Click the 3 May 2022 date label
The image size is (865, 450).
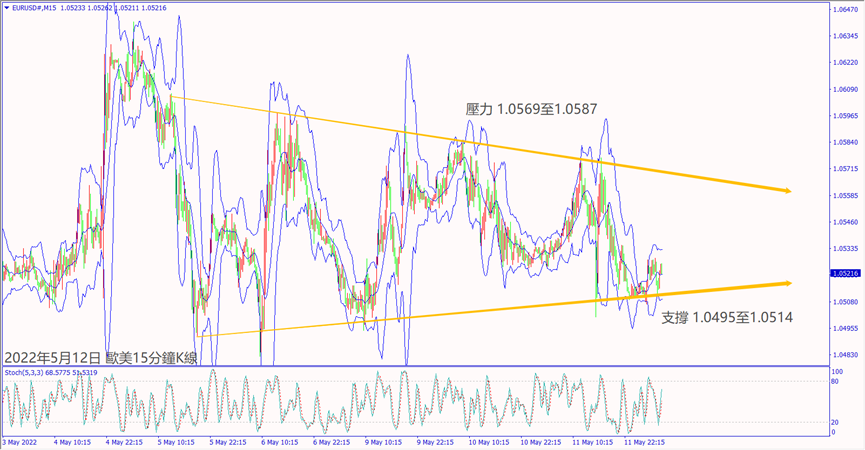coord(22,442)
